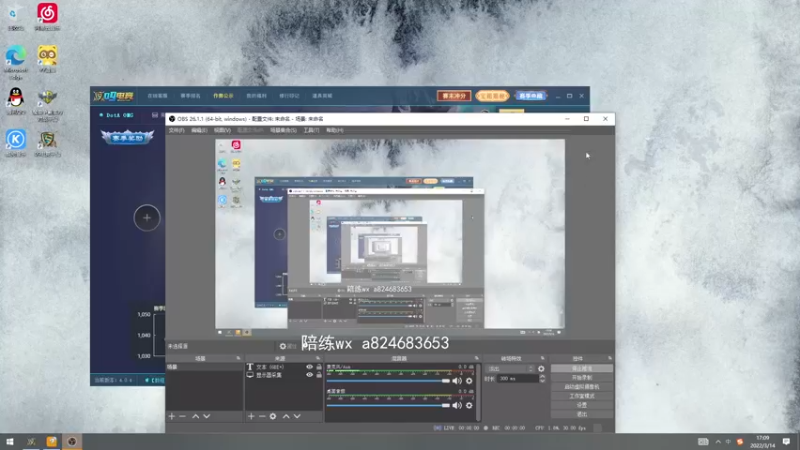Image resolution: width=800 pixels, height=450 pixels.
Task: Open the 文件(F) menu in OBS
Action: (x=176, y=131)
